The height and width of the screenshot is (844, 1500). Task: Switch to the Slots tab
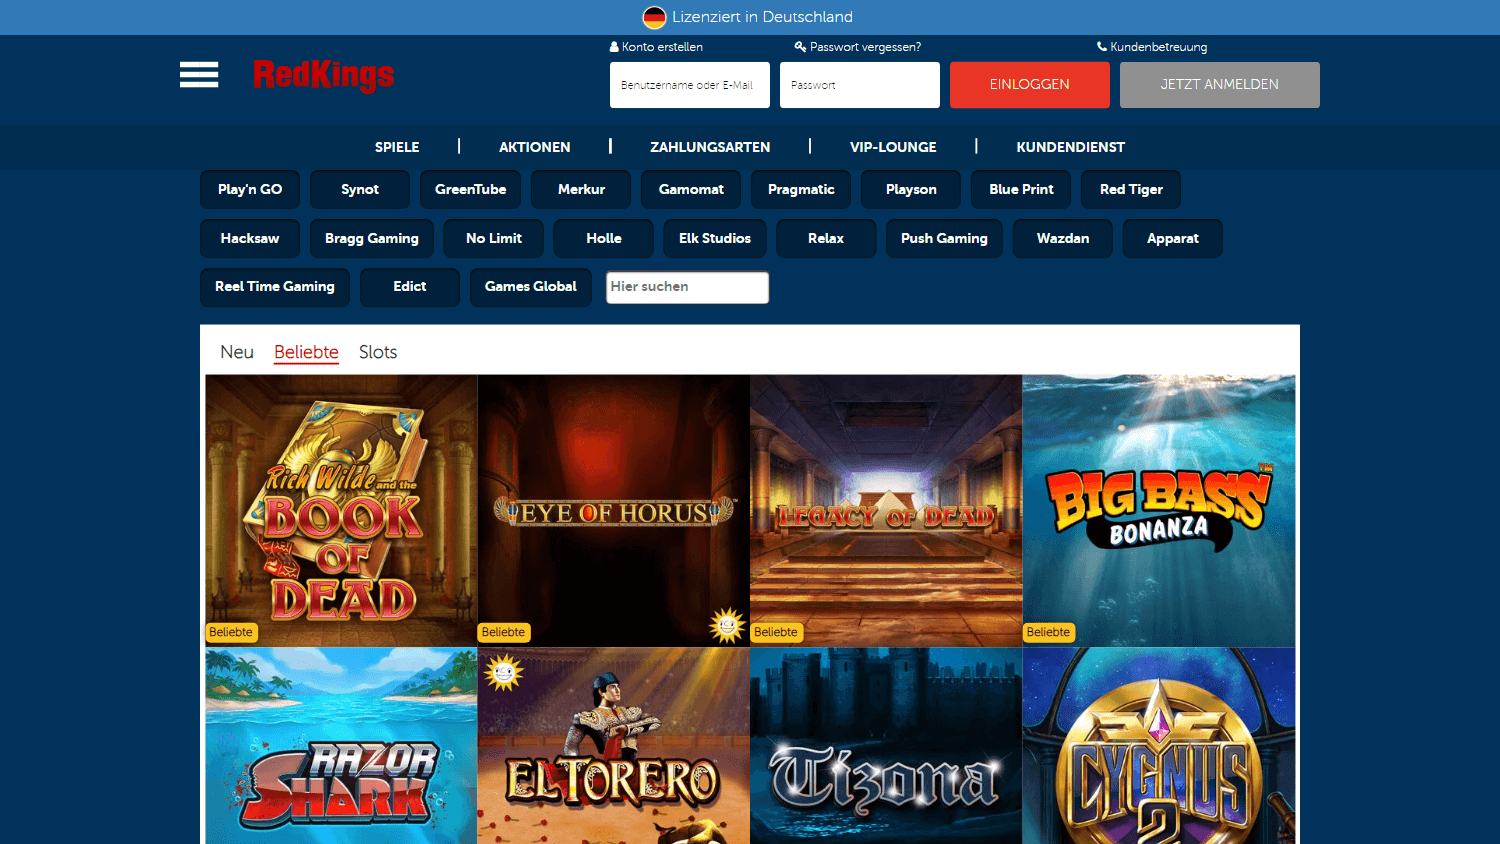[378, 352]
